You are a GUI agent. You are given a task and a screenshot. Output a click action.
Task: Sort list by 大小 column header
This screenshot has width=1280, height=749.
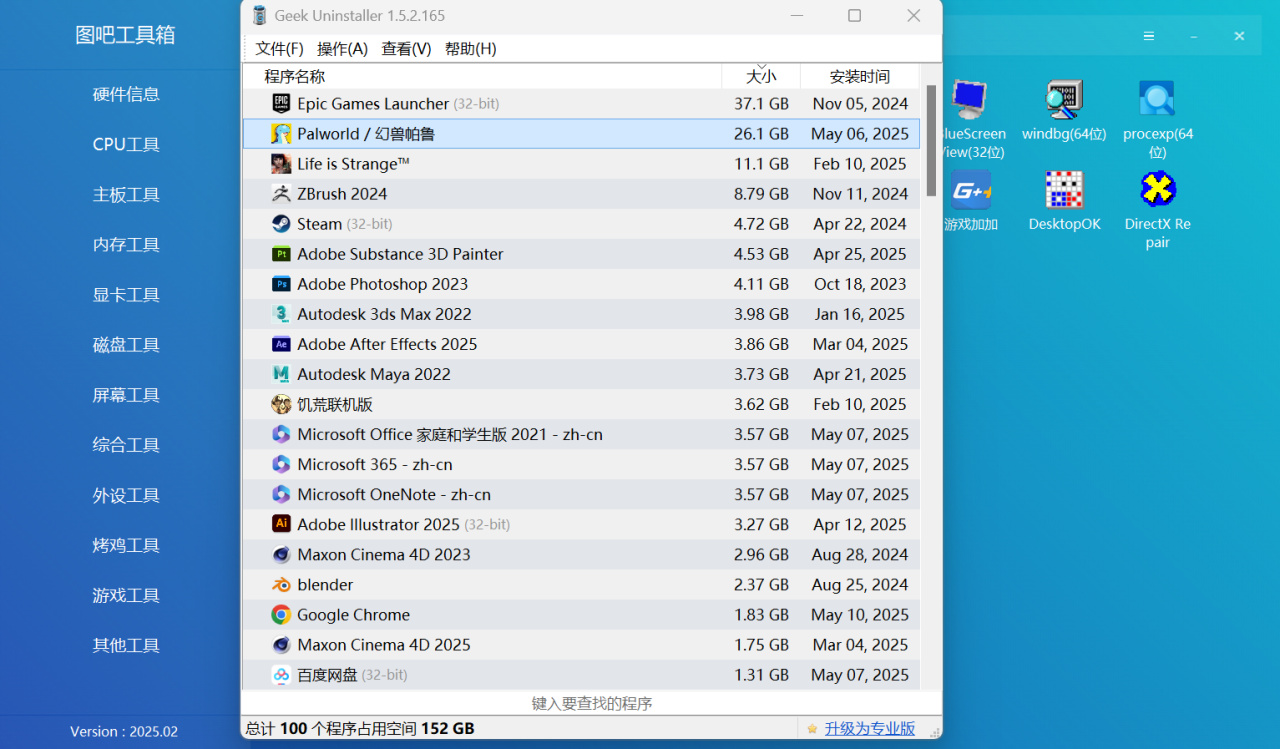coord(761,76)
